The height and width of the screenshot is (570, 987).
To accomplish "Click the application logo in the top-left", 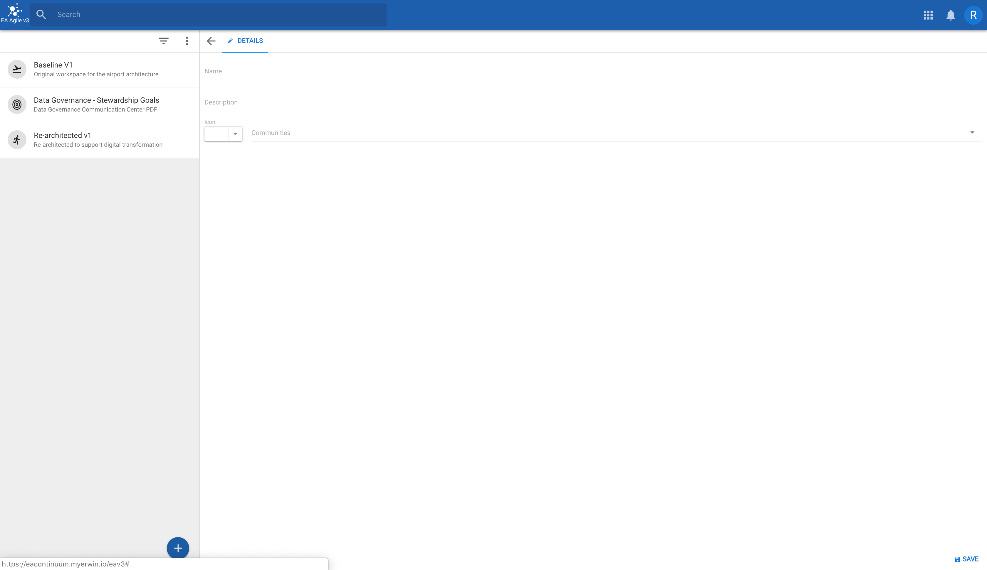I will coord(14,14).
